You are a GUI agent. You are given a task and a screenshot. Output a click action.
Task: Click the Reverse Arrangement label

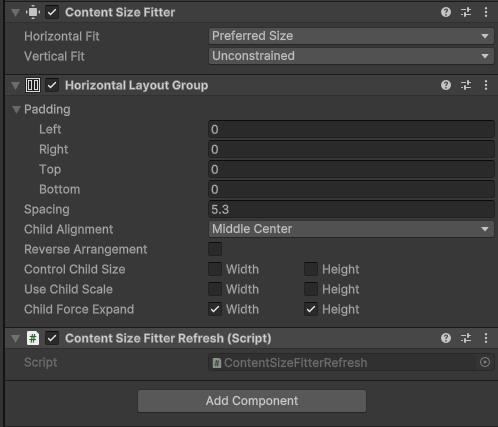(86, 249)
